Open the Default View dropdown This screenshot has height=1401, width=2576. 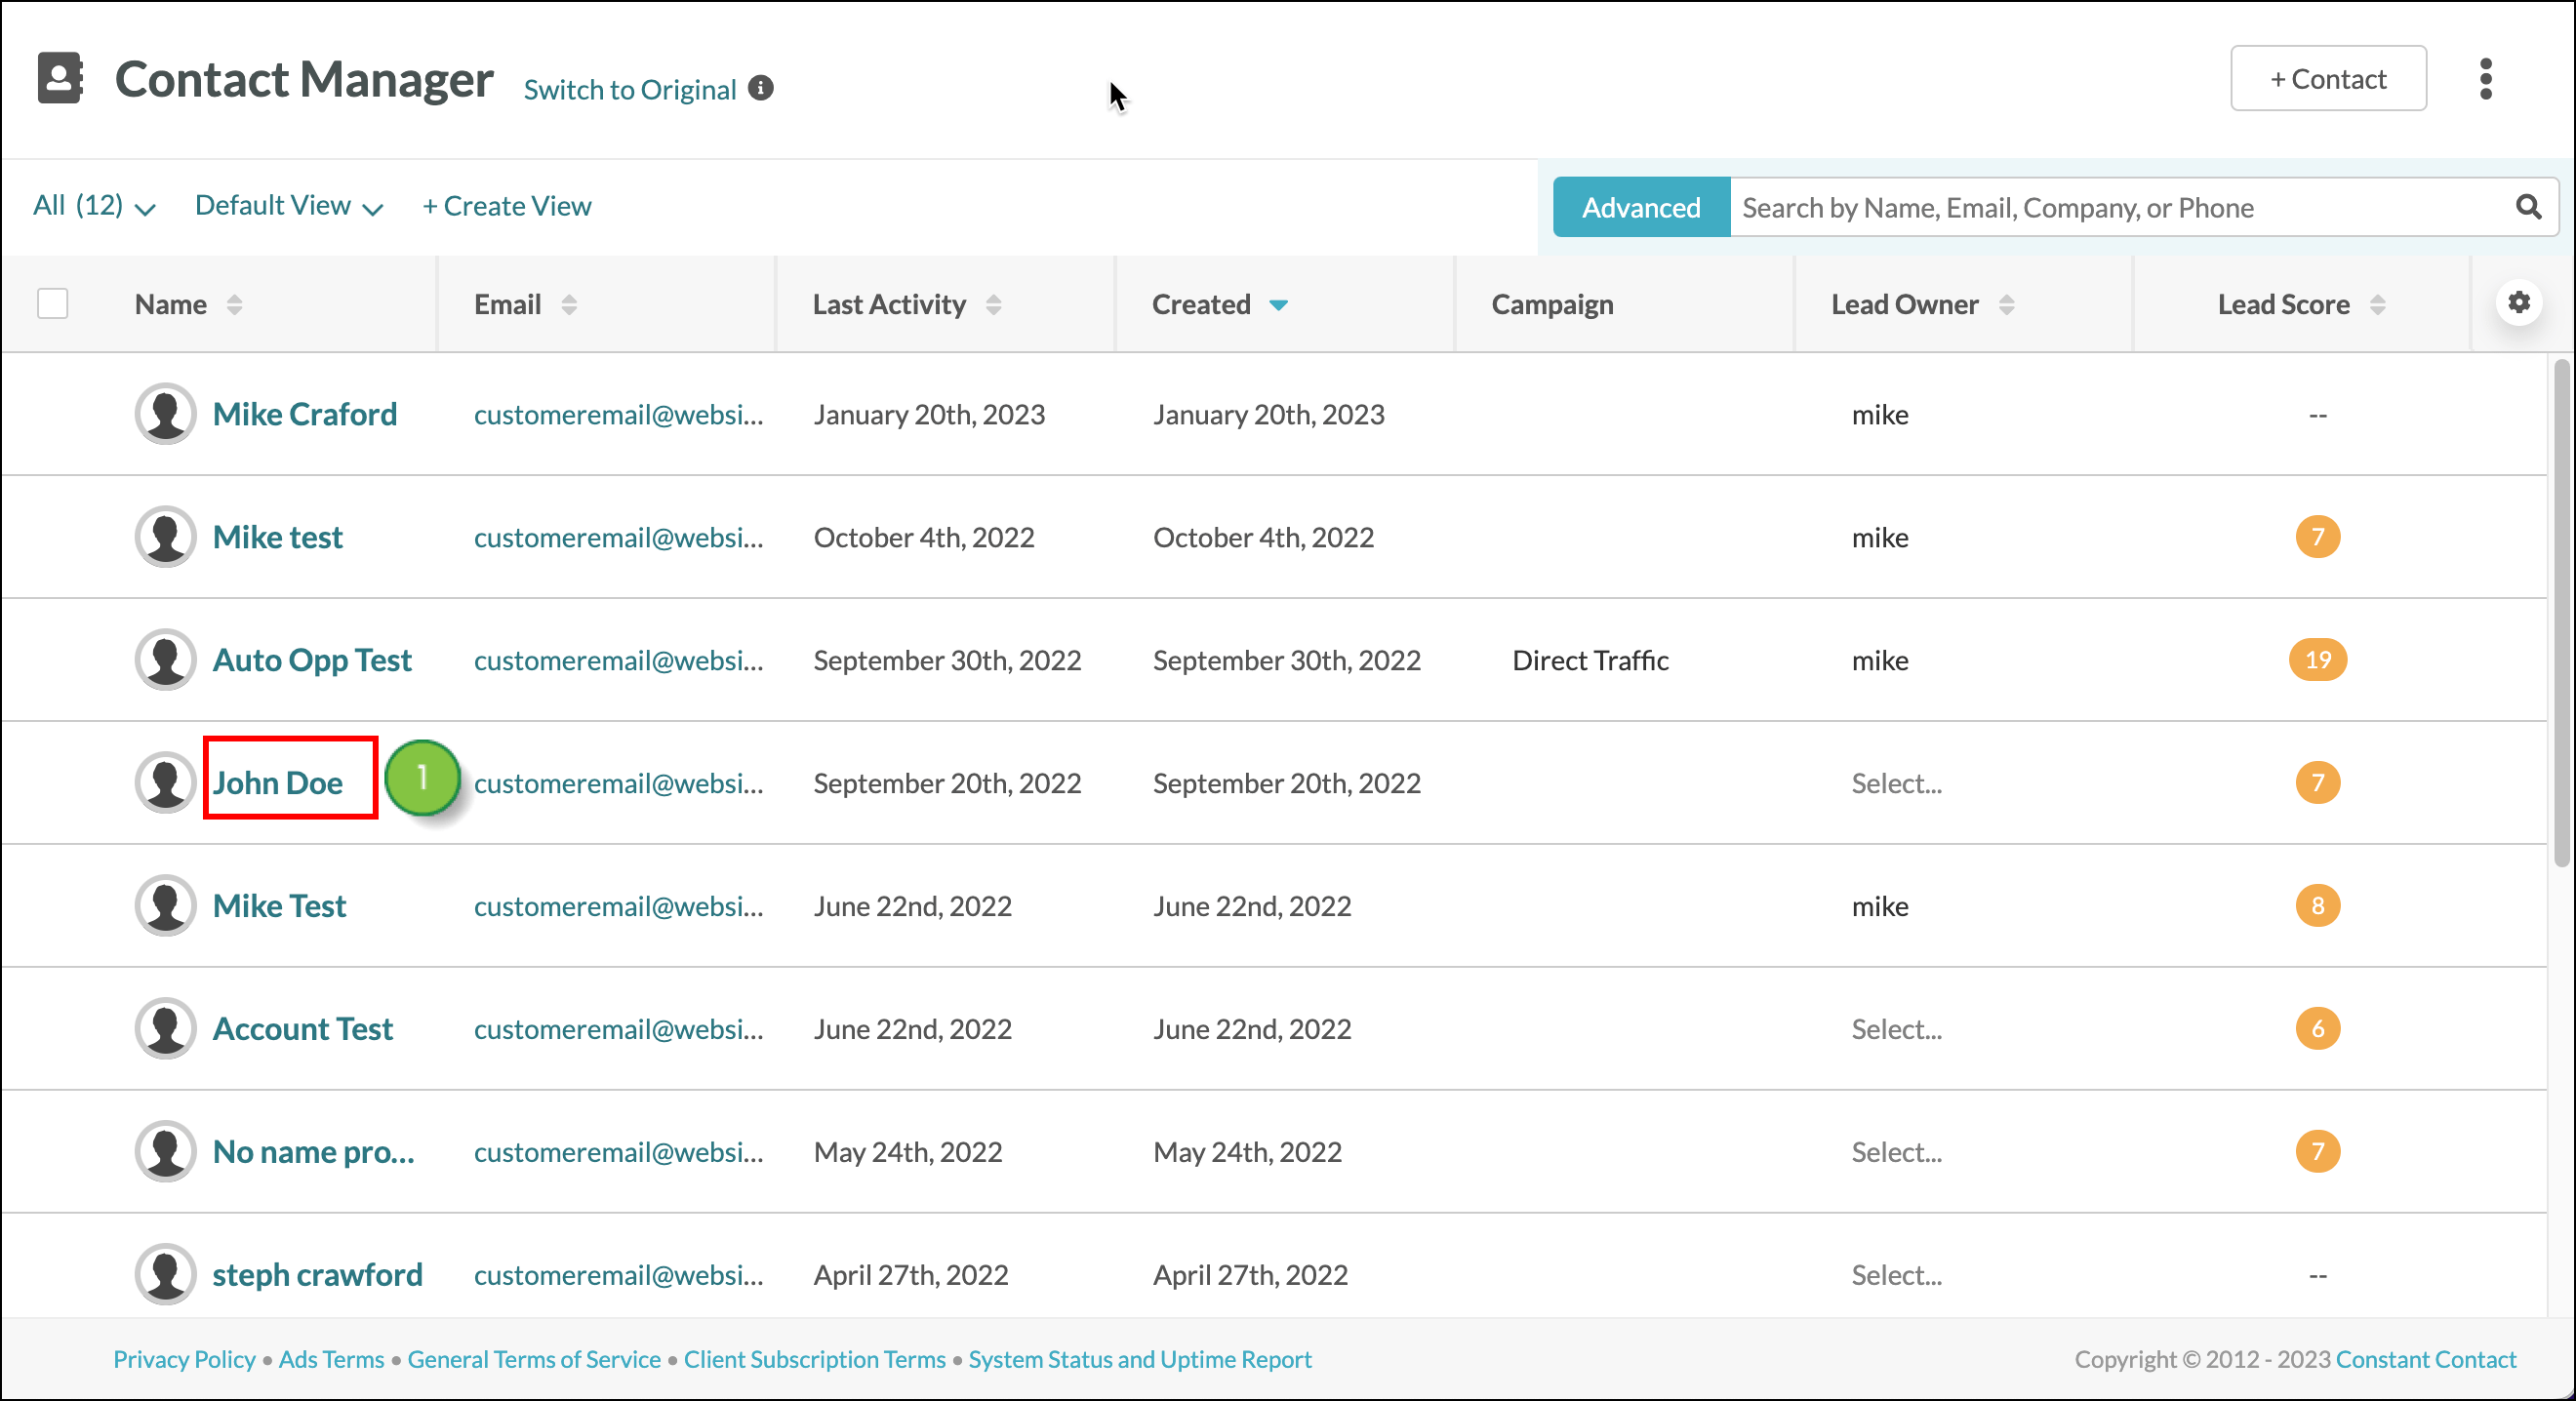[288, 206]
